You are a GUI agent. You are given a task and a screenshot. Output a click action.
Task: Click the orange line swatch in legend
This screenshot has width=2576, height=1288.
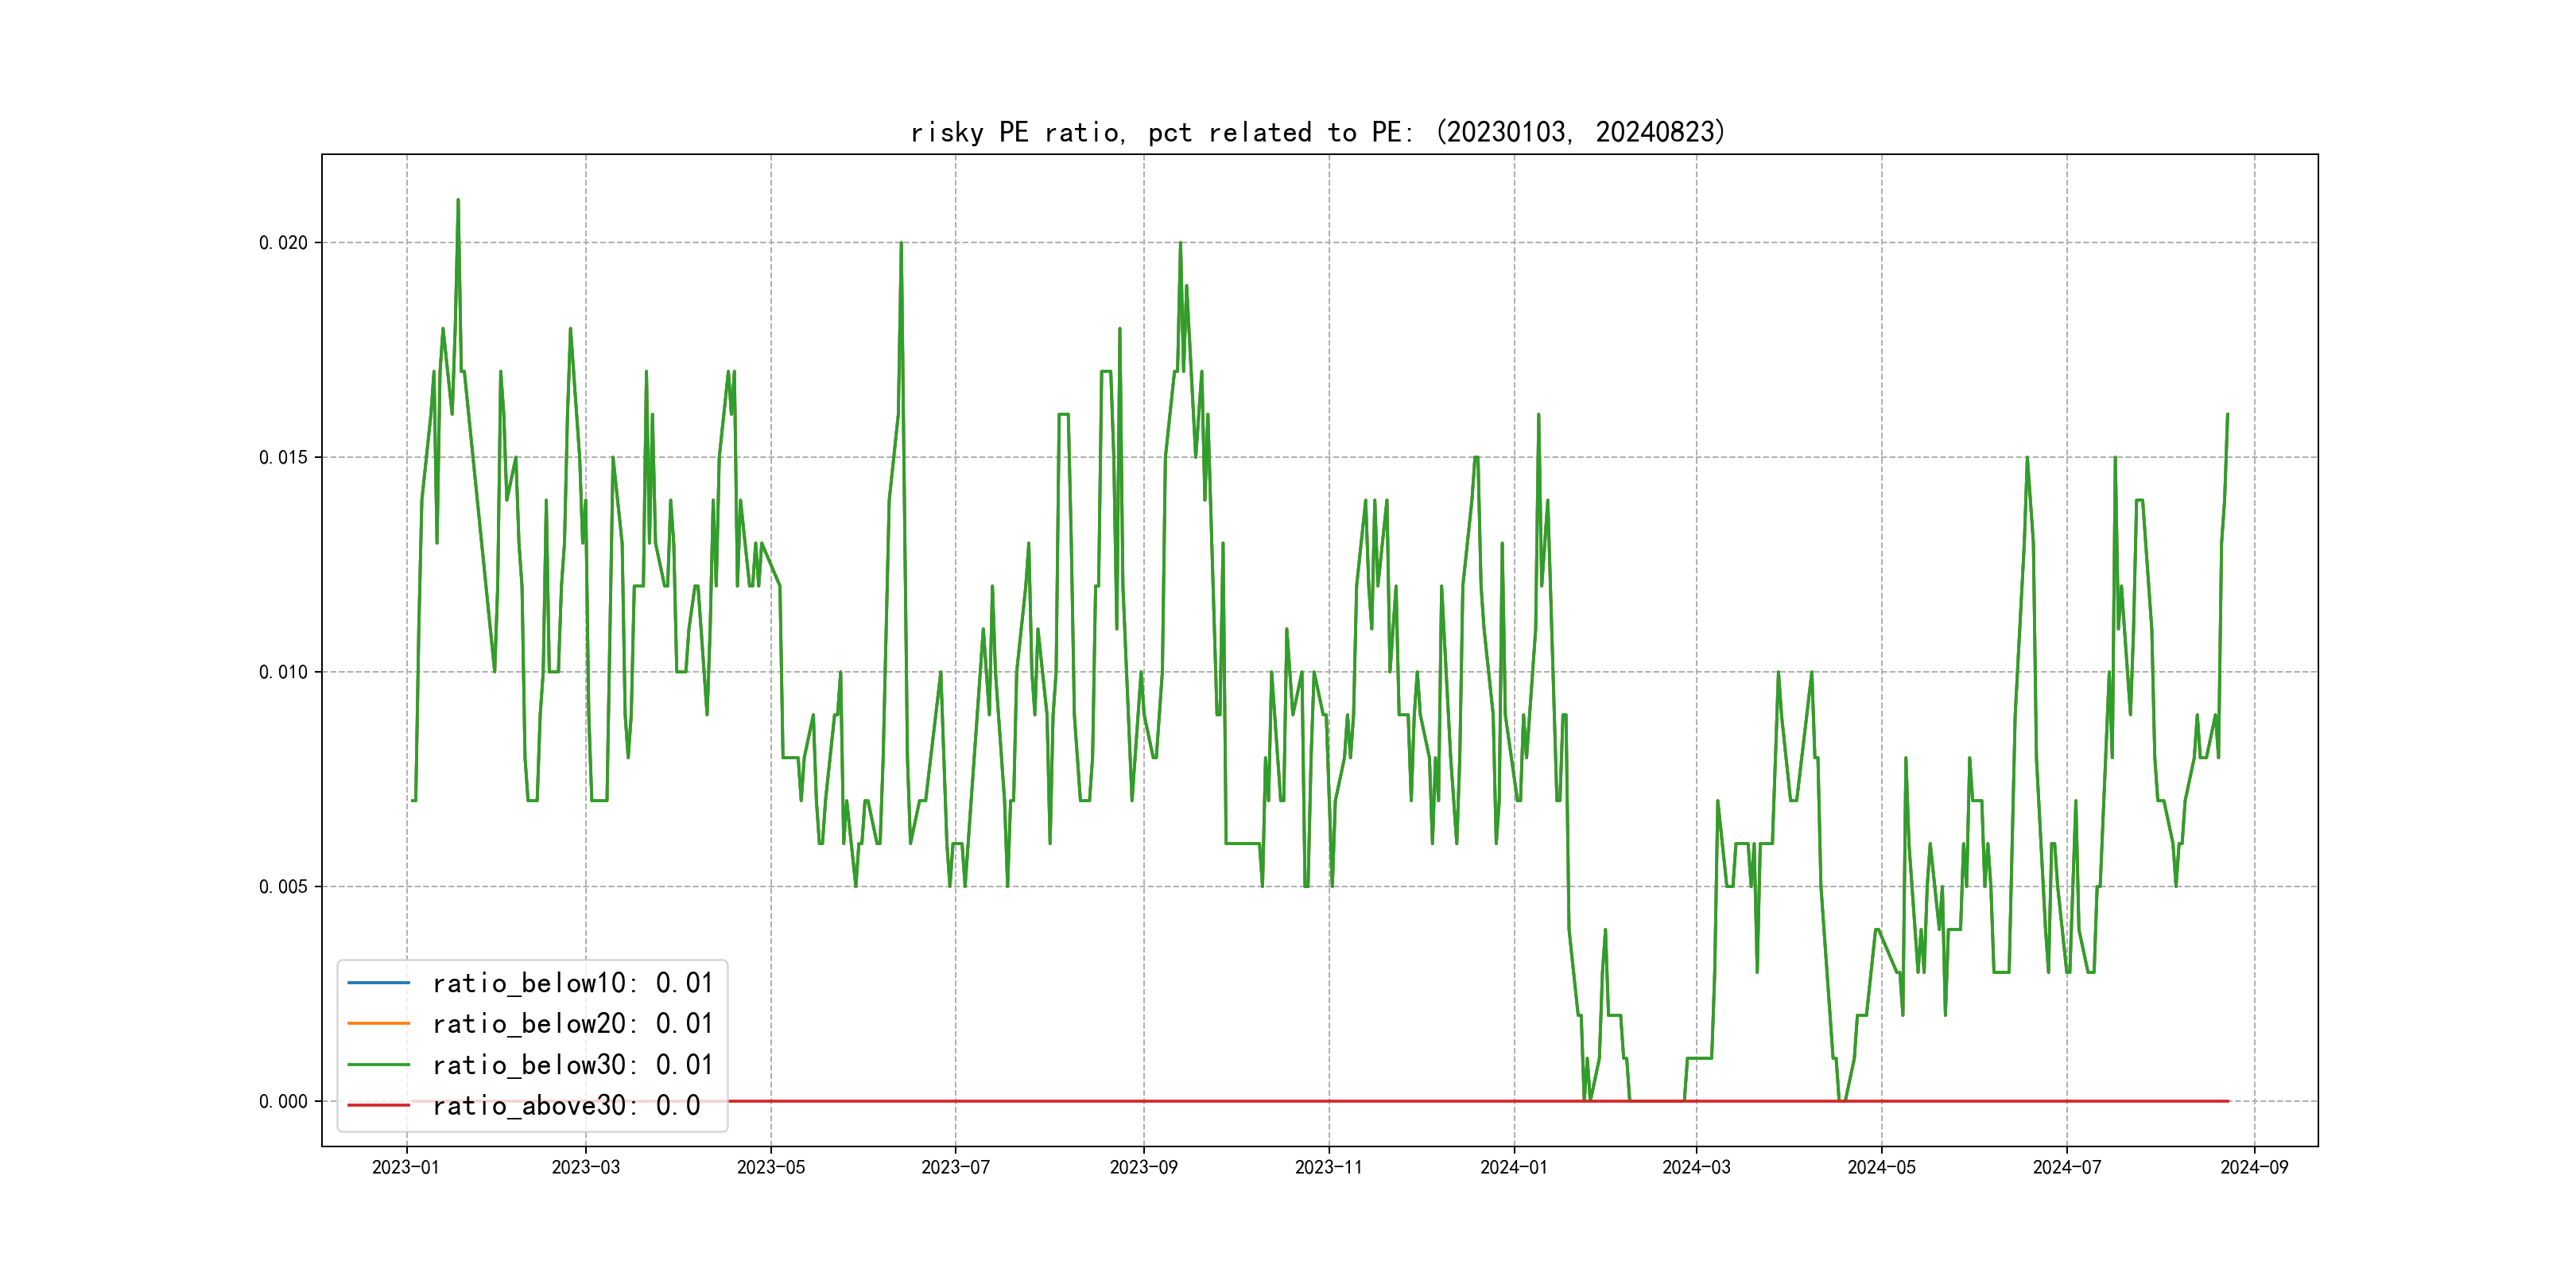tap(378, 1024)
